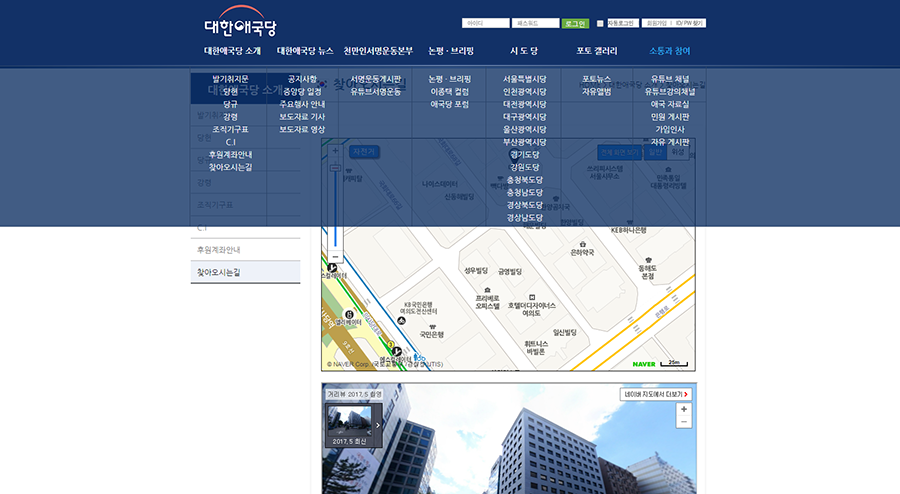Image resolution: width=900 pixels, height=494 pixels.
Task: Zoom out the street view panorama
Action: coord(684,422)
